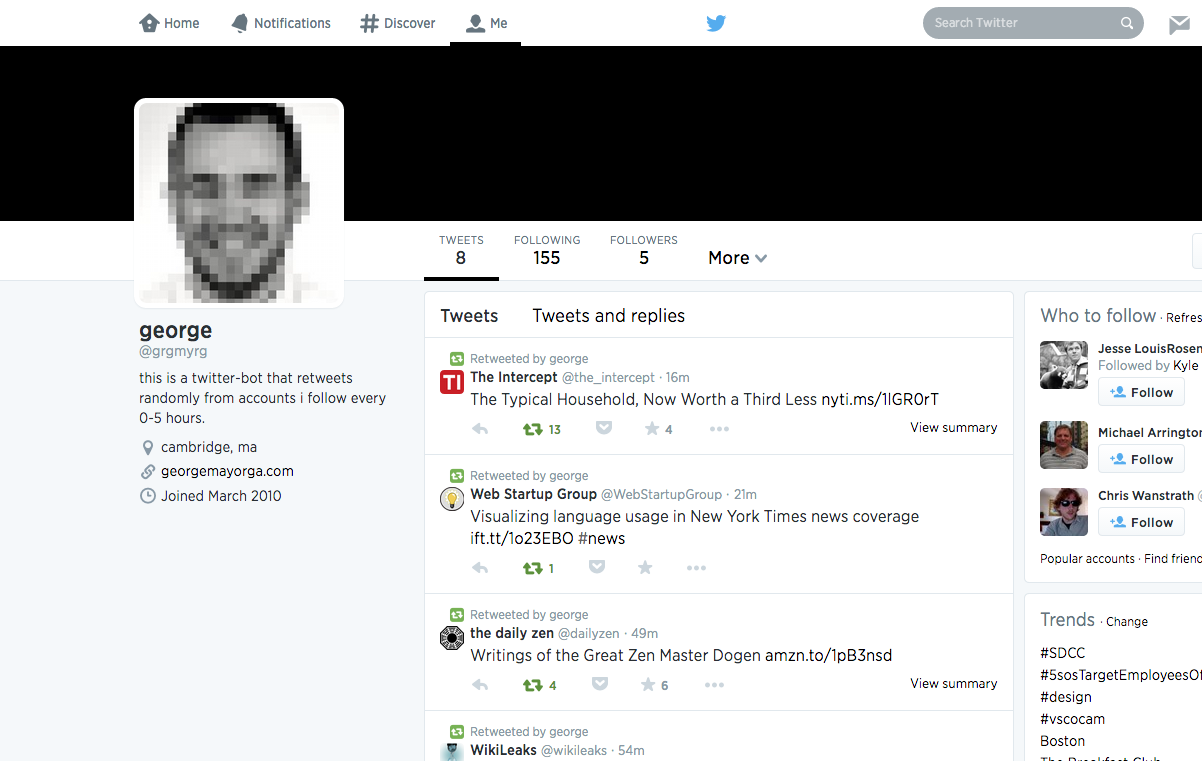Open the #design trend
Screen dimensions: 1202x761
click(x=1066, y=697)
